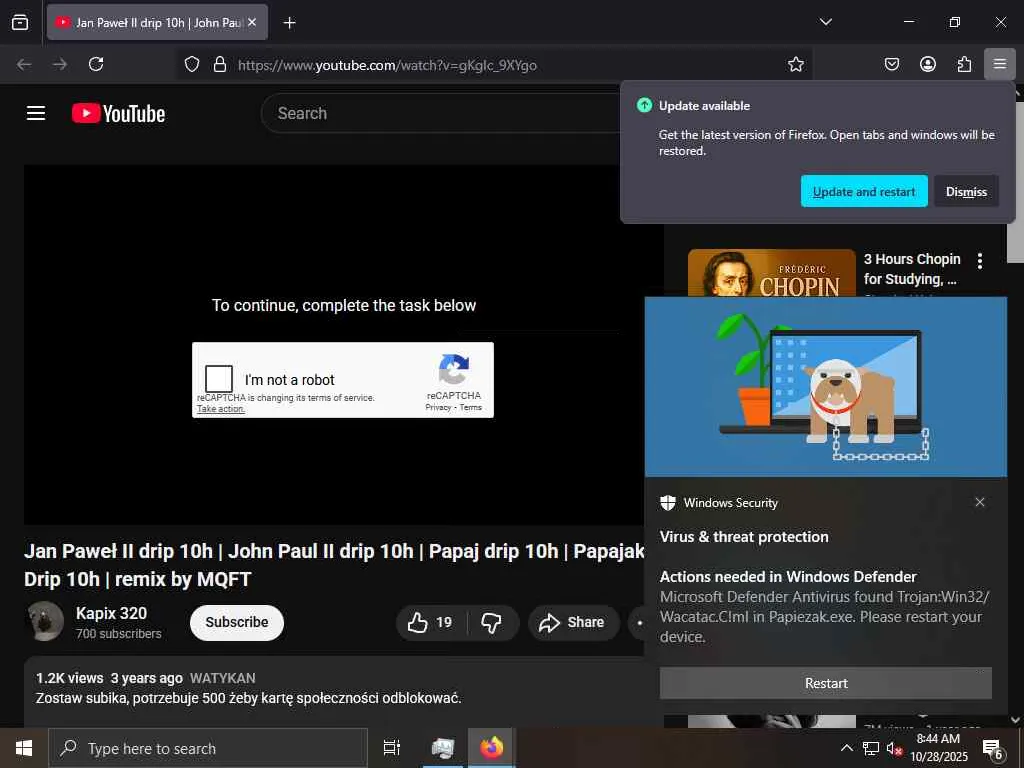Click Update and restart Firefox
Screen dimensions: 1024x768
(864, 191)
